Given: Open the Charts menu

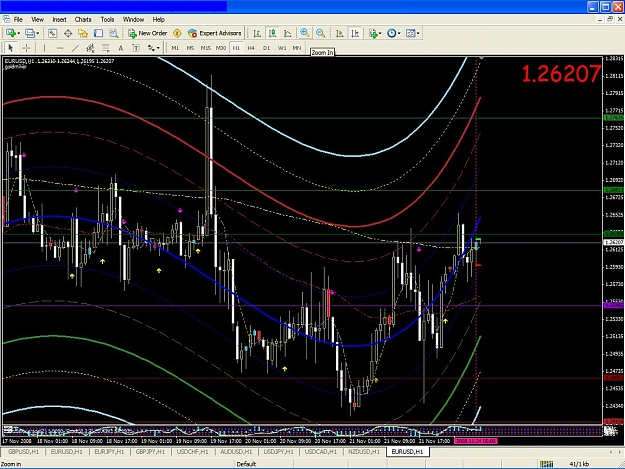Looking at the screenshot, I should pyautogui.click(x=83, y=20).
